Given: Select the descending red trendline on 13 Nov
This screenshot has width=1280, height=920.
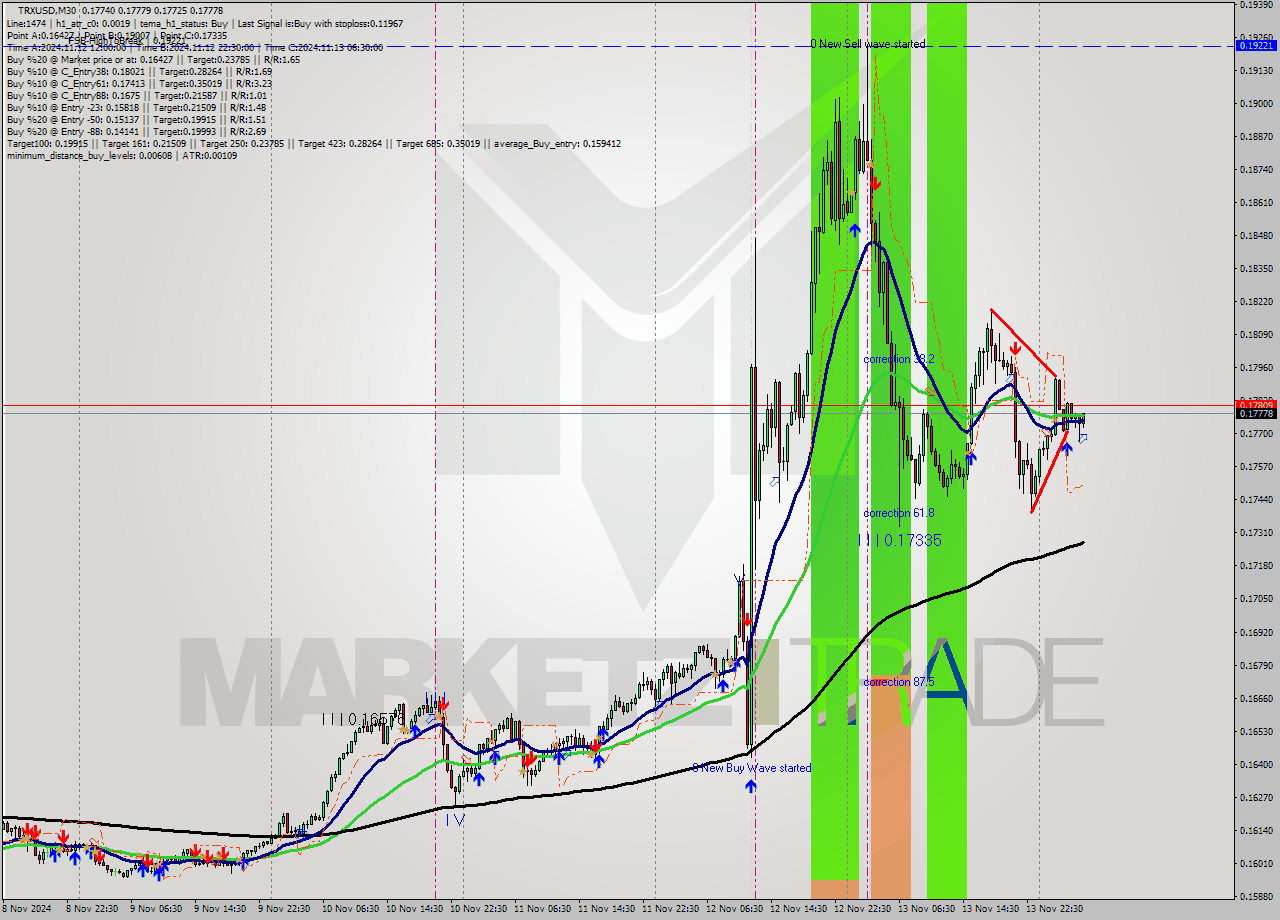Looking at the screenshot, I should pyautogui.click(x=1023, y=343).
